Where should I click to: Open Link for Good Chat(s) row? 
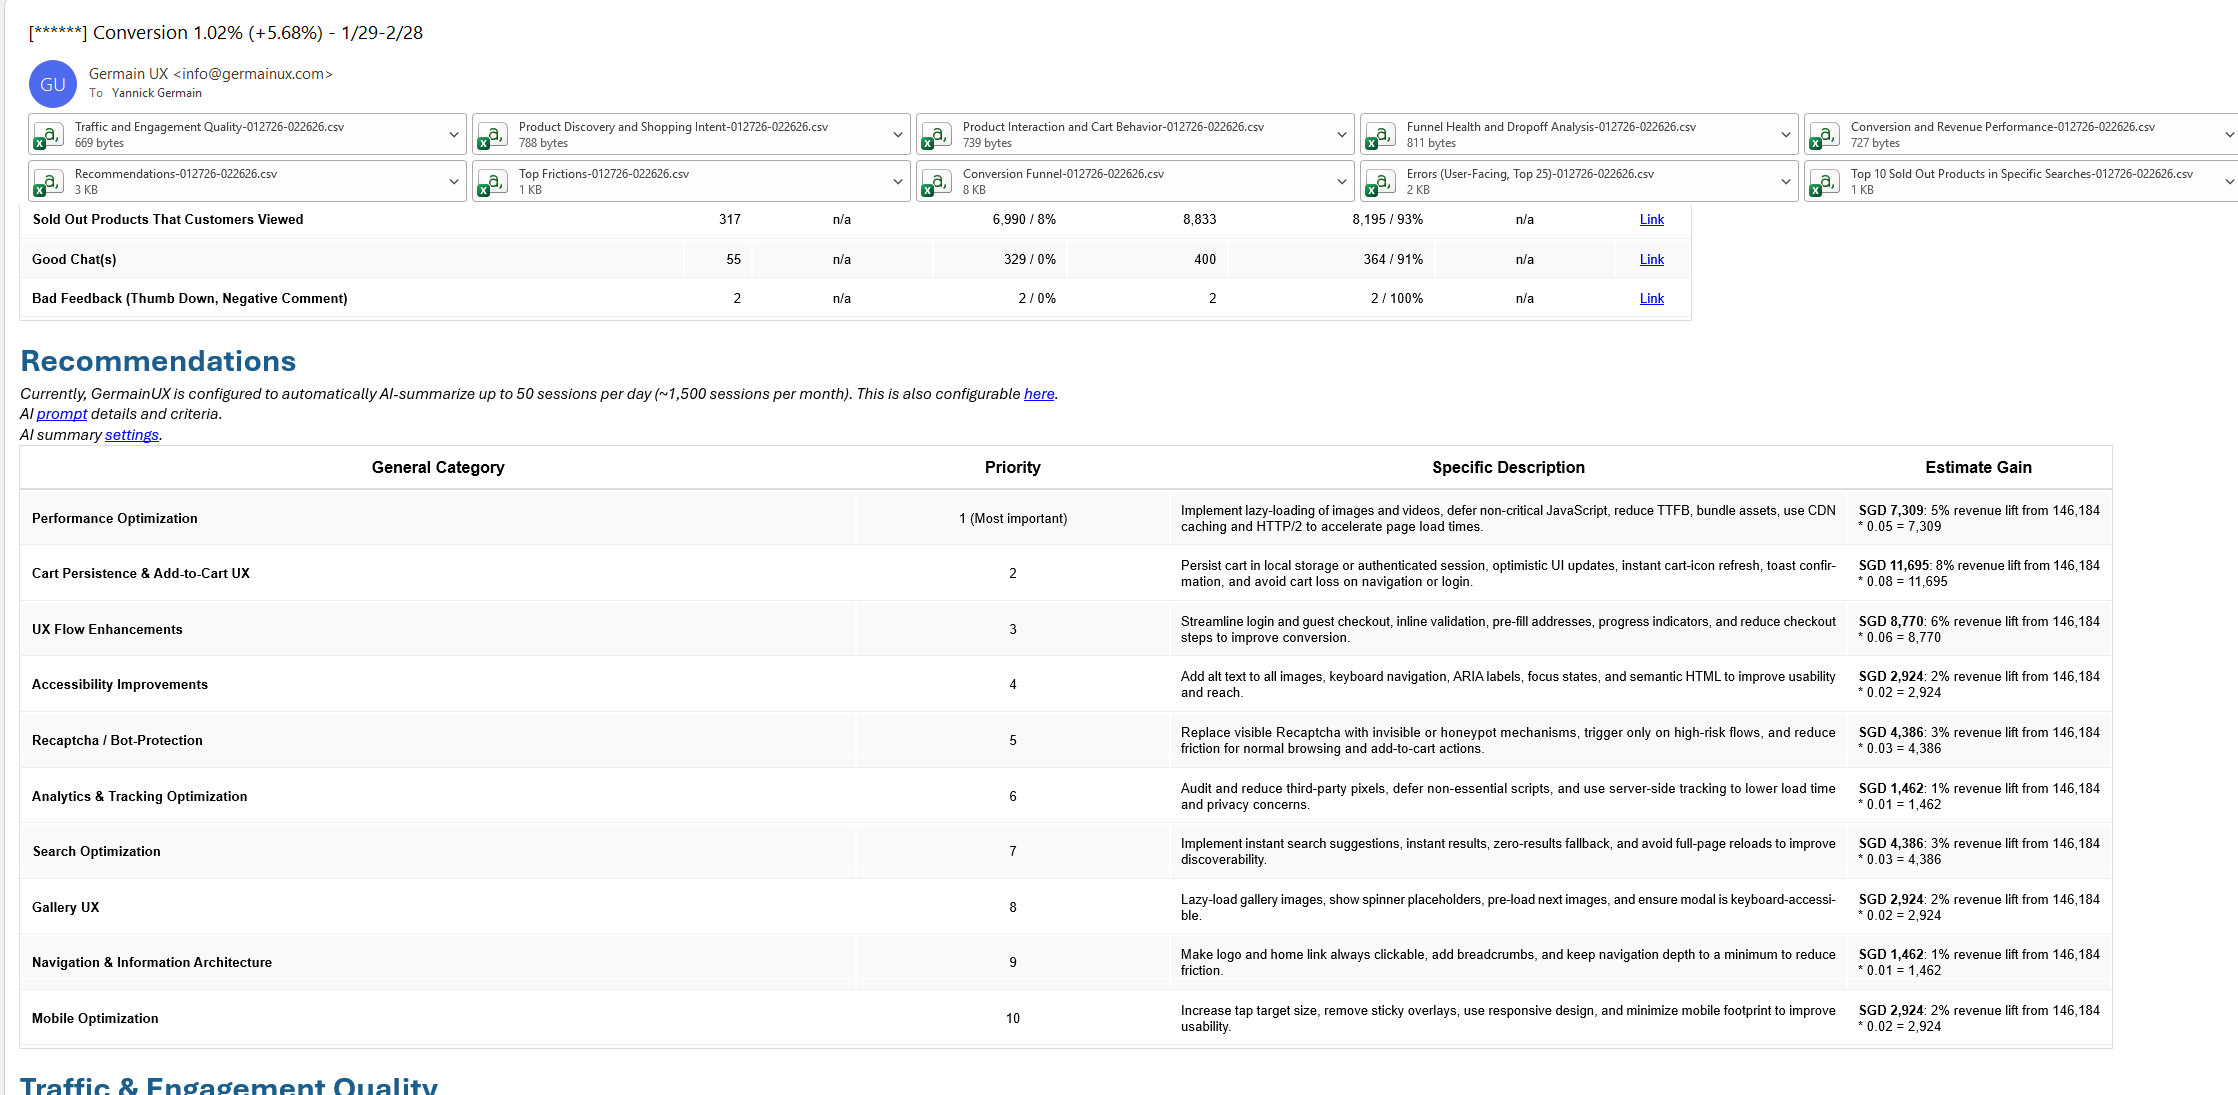(1651, 260)
